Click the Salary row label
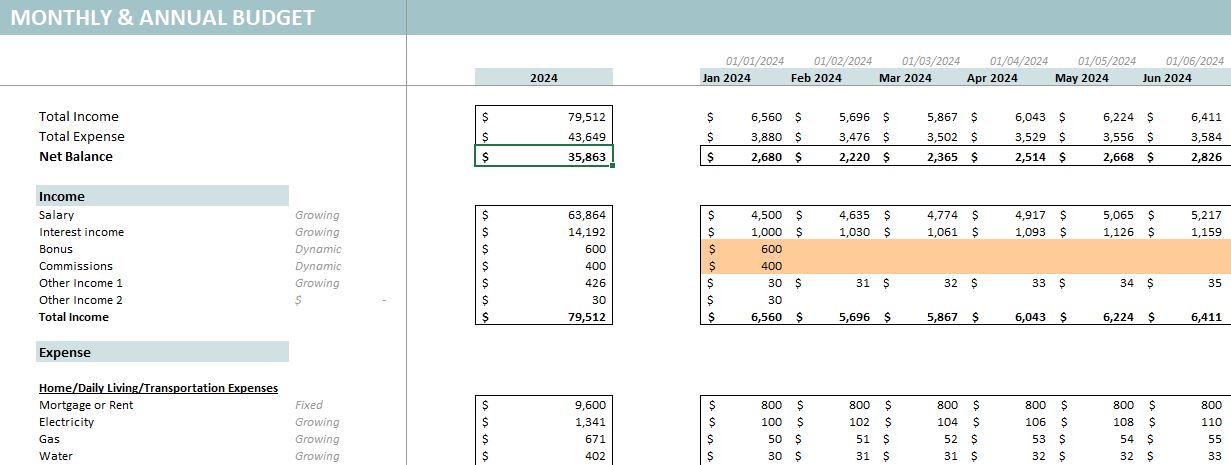 click(56, 215)
